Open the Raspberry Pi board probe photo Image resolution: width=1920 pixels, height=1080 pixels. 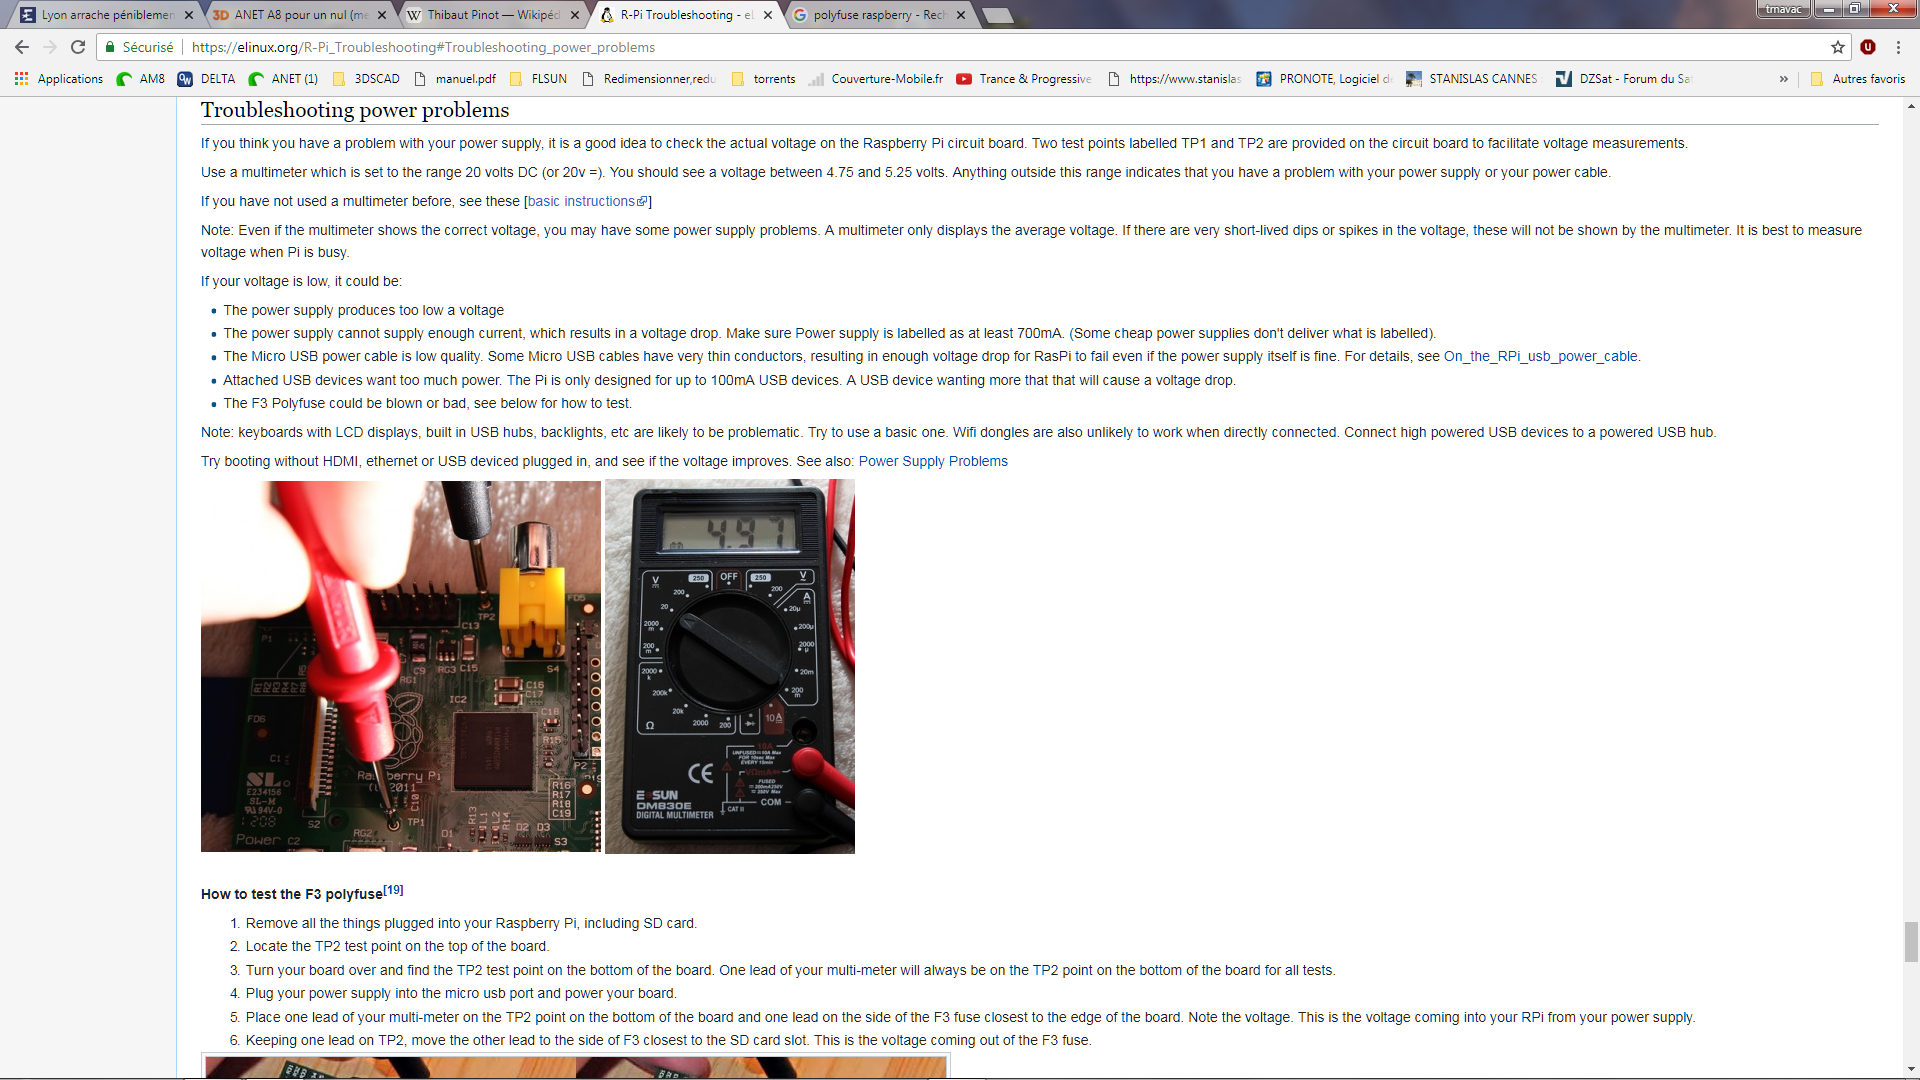(401, 667)
